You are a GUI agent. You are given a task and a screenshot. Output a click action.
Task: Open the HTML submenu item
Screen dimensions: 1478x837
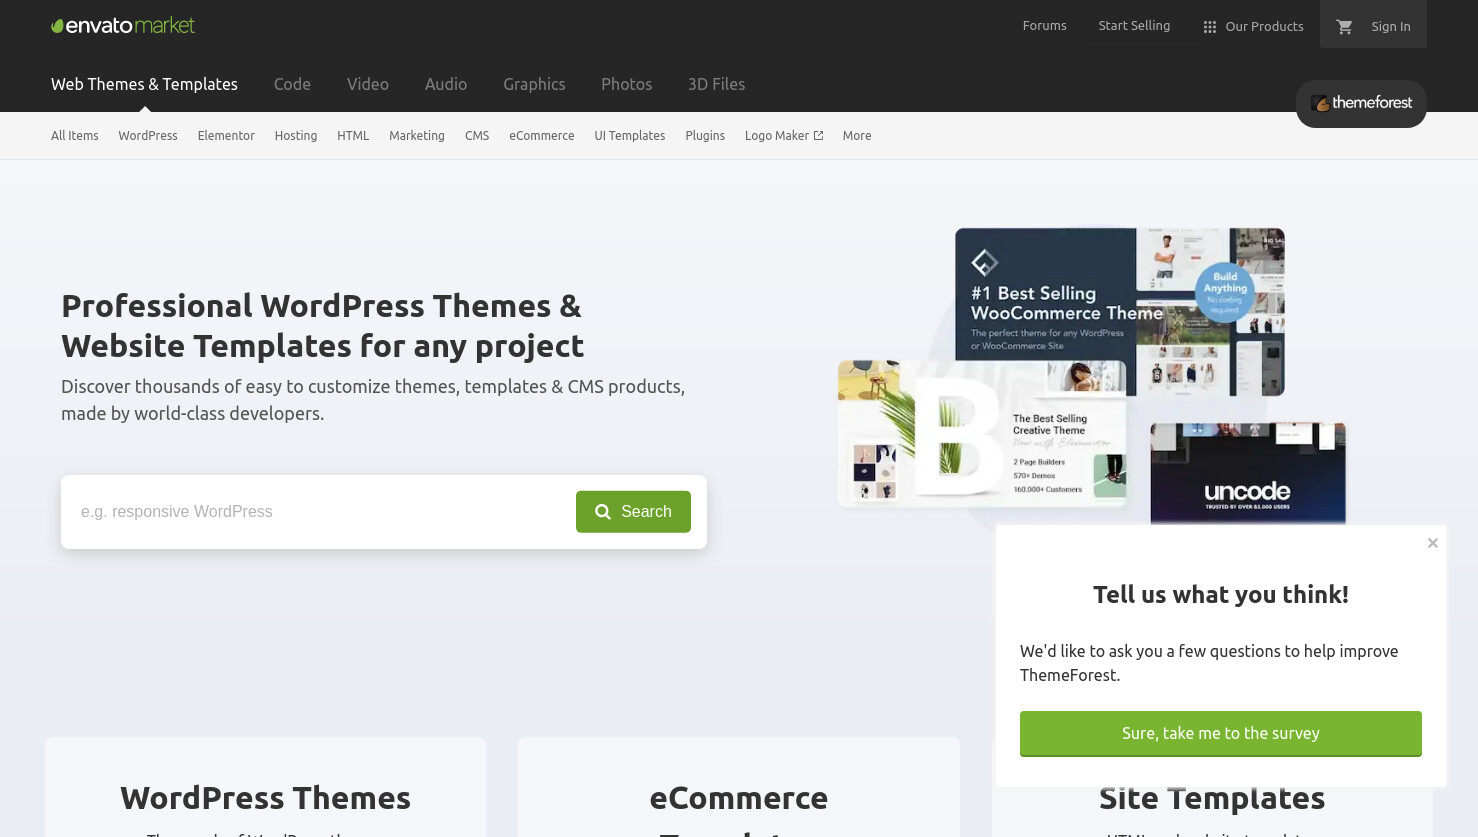(x=353, y=136)
